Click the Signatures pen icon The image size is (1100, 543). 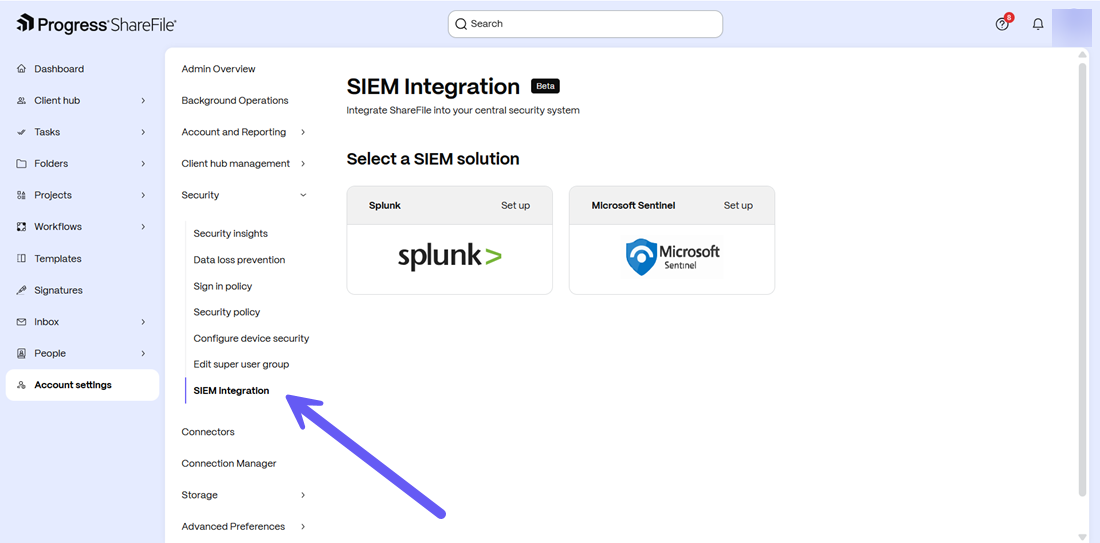click(x=21, y=290)
